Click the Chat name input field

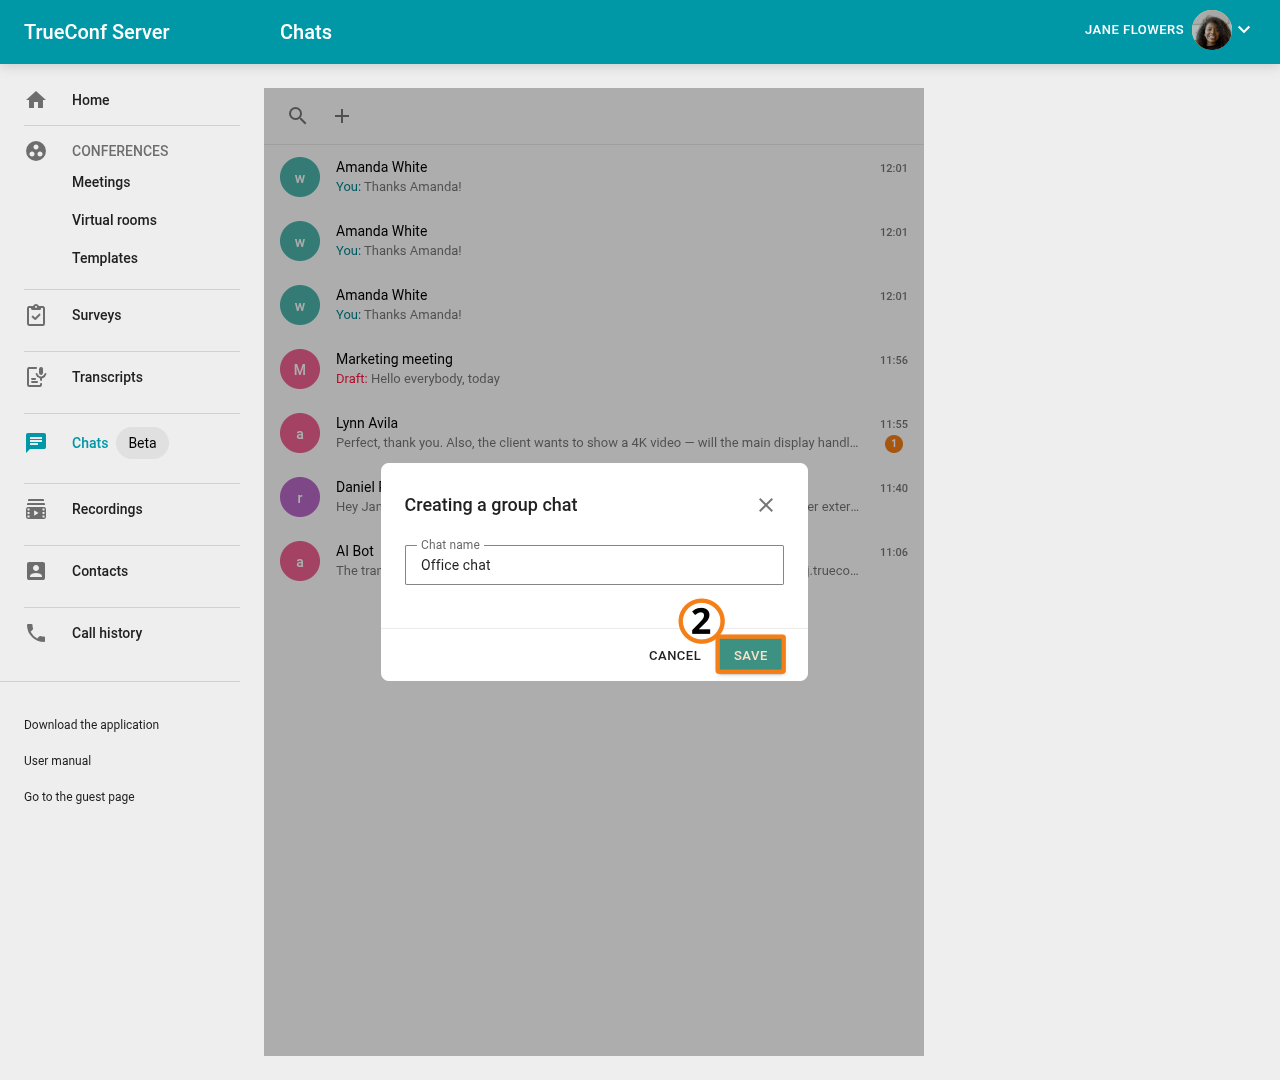(594, 565)
